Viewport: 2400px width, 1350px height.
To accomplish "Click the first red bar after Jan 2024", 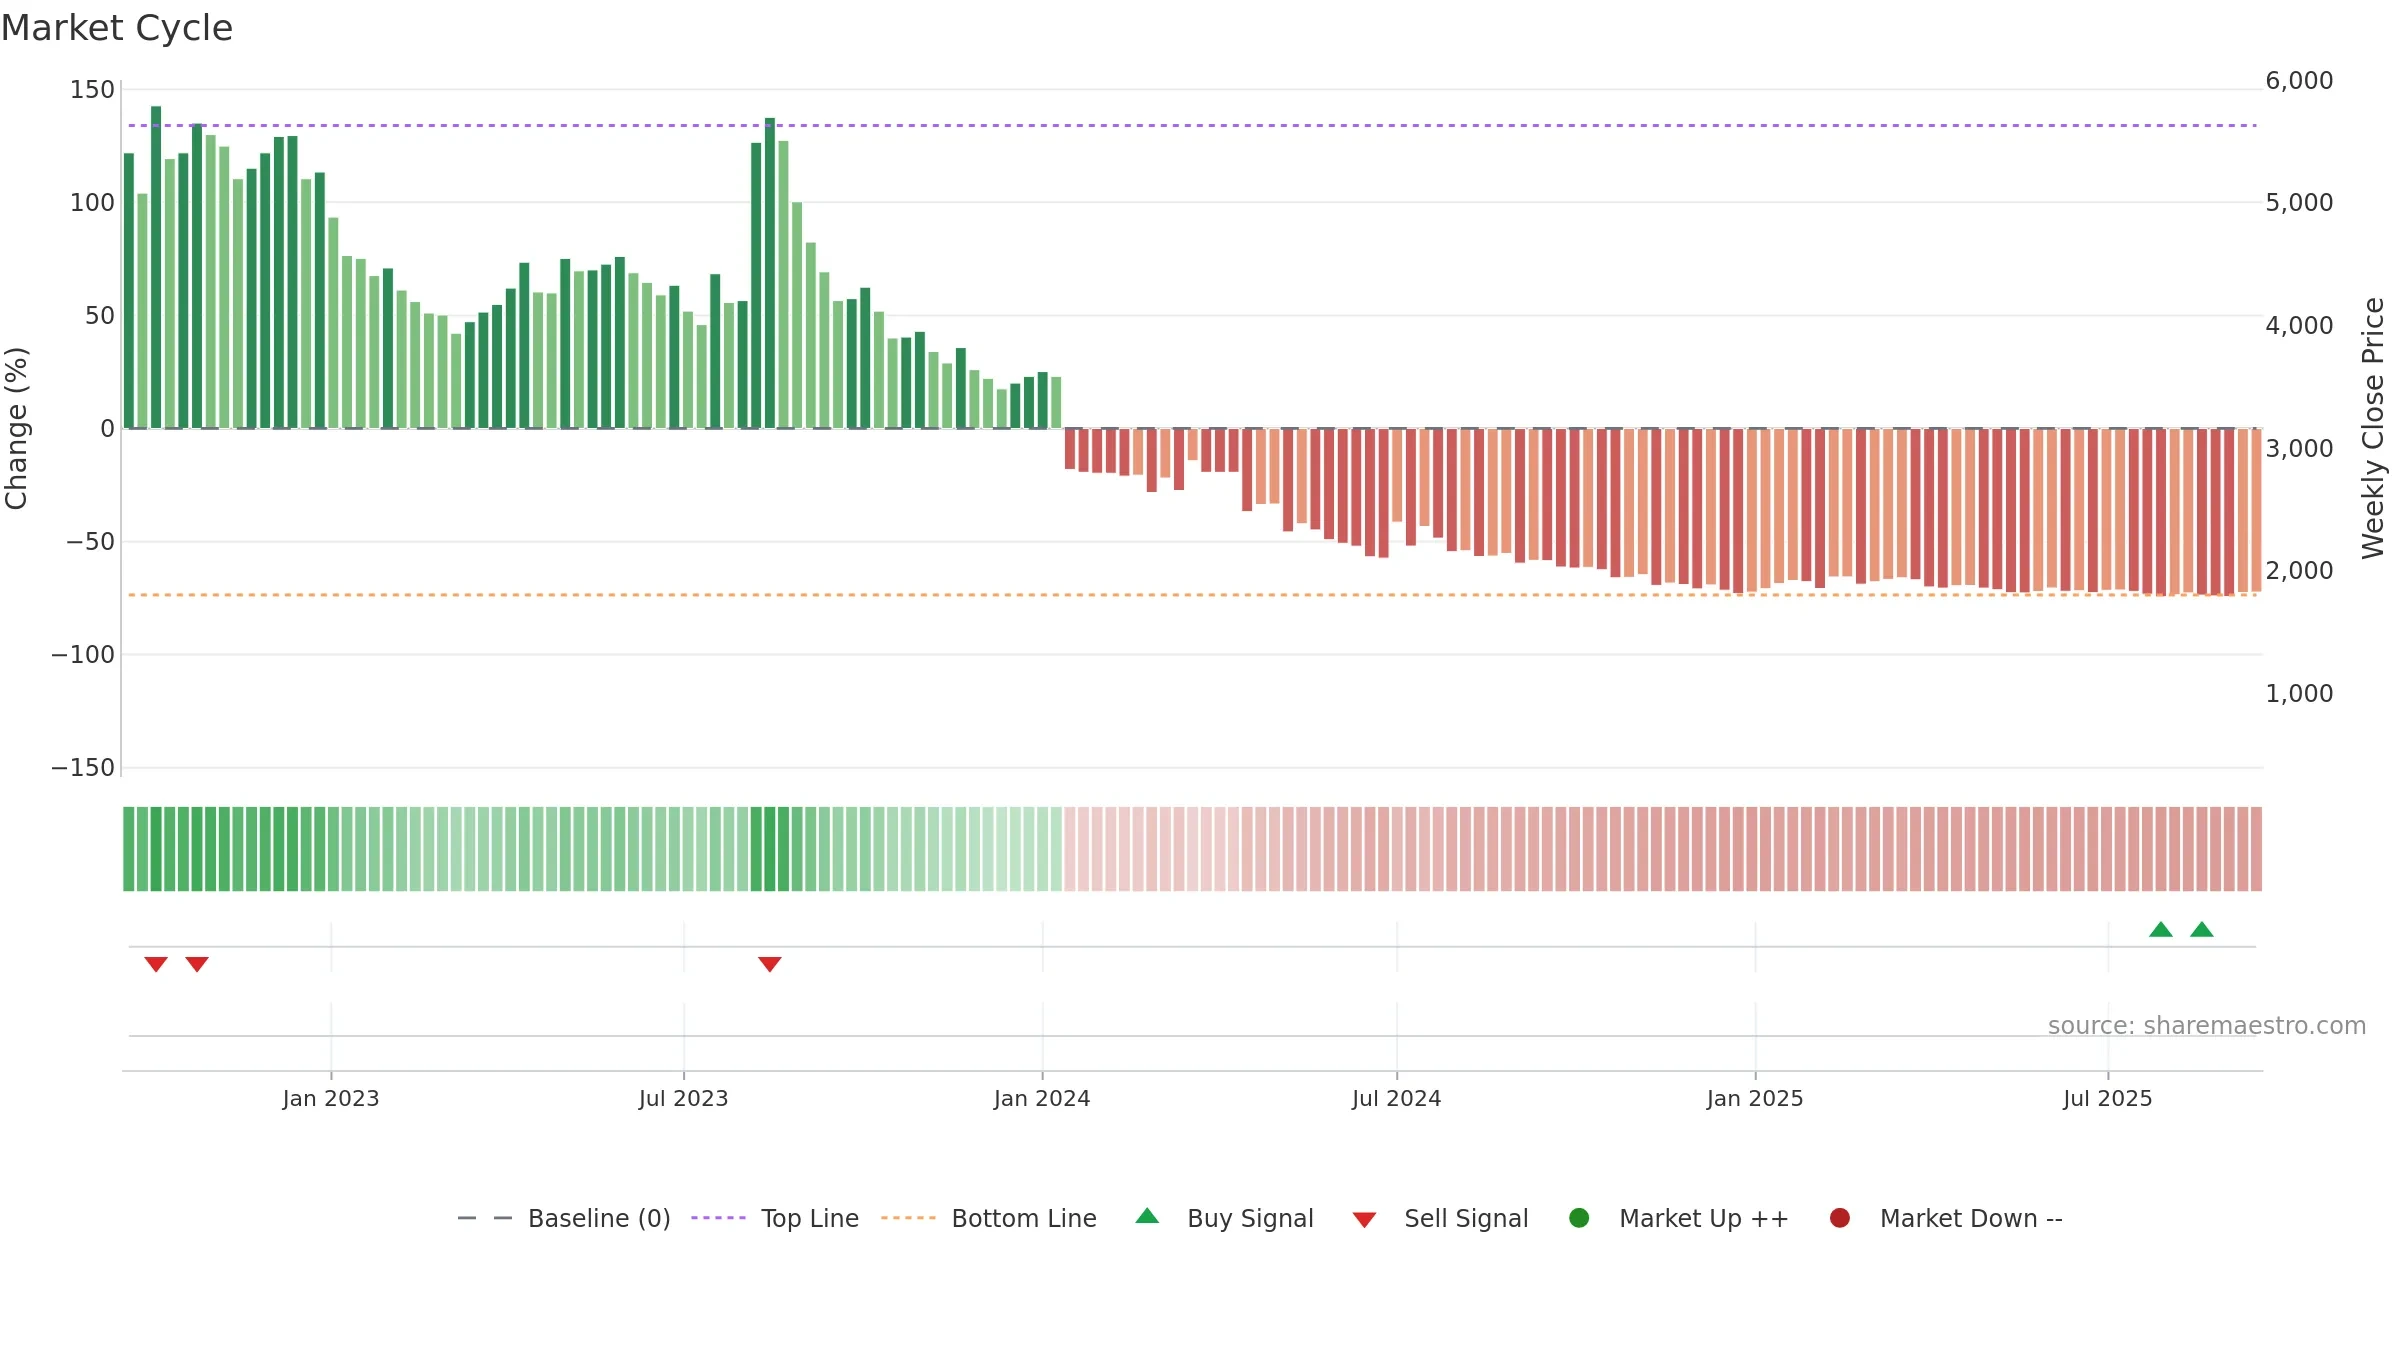I will [x=1070, y=449].
